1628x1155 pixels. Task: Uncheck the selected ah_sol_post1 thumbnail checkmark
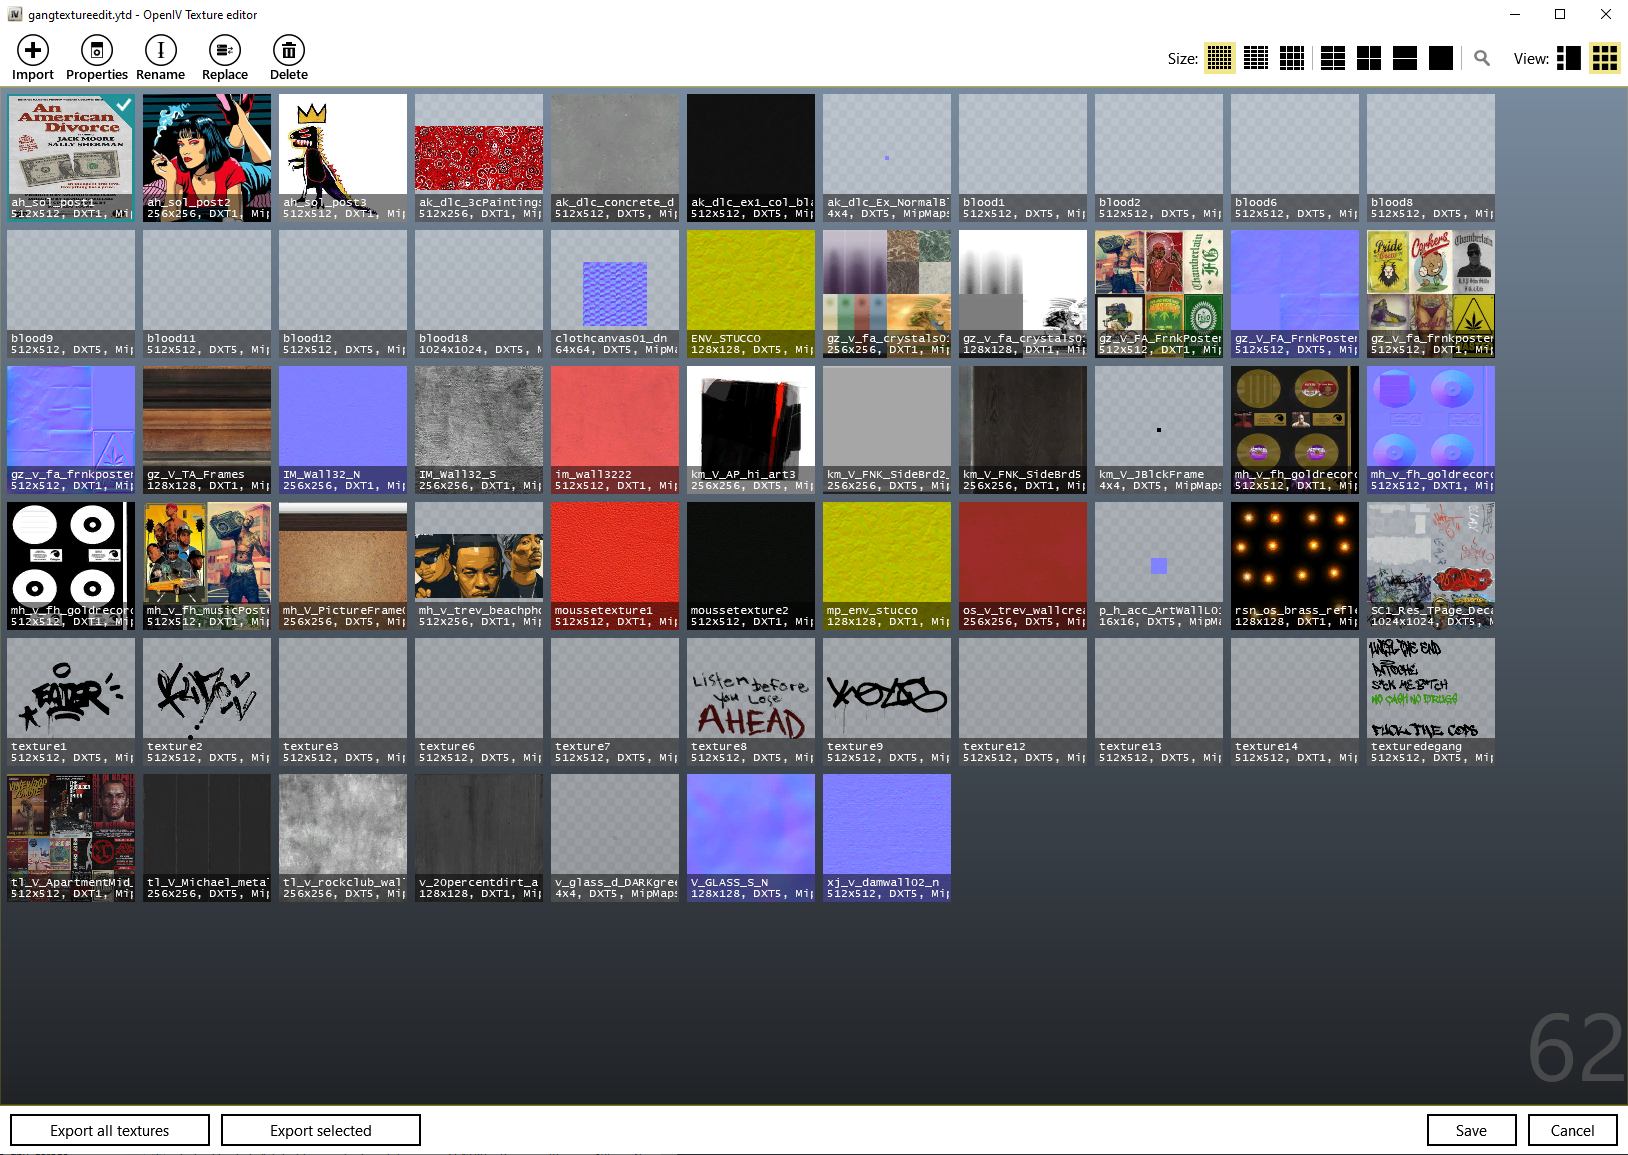coord(123,105)
